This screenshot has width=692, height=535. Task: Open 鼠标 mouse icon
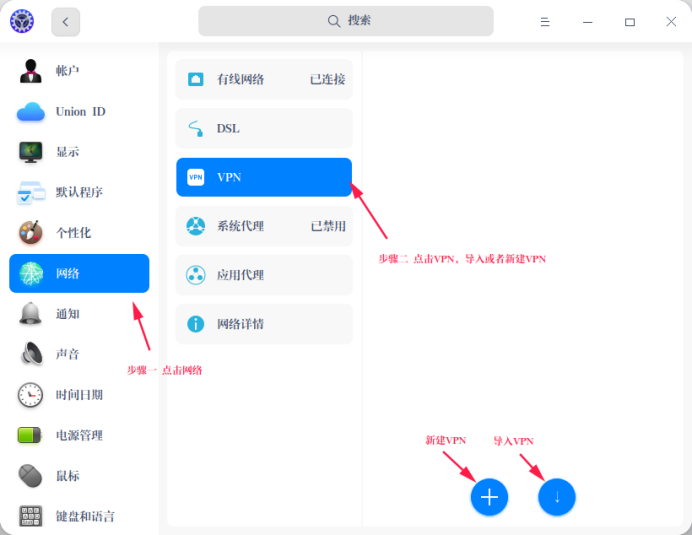pyautogui.click(x=30, y=475)
